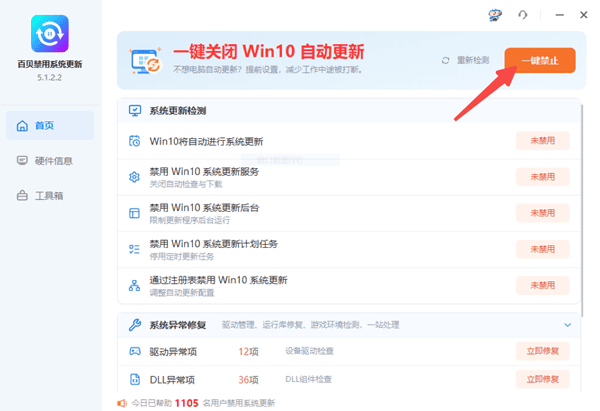The width and height of the screenshot is (600, 411).
Task: Click the 设备驱动检查 description
Action: point(309,351)
